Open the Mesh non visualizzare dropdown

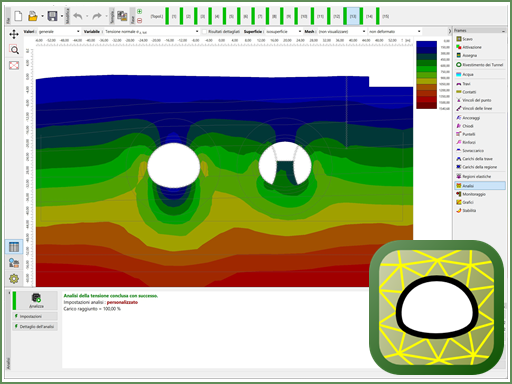(341, 31)
